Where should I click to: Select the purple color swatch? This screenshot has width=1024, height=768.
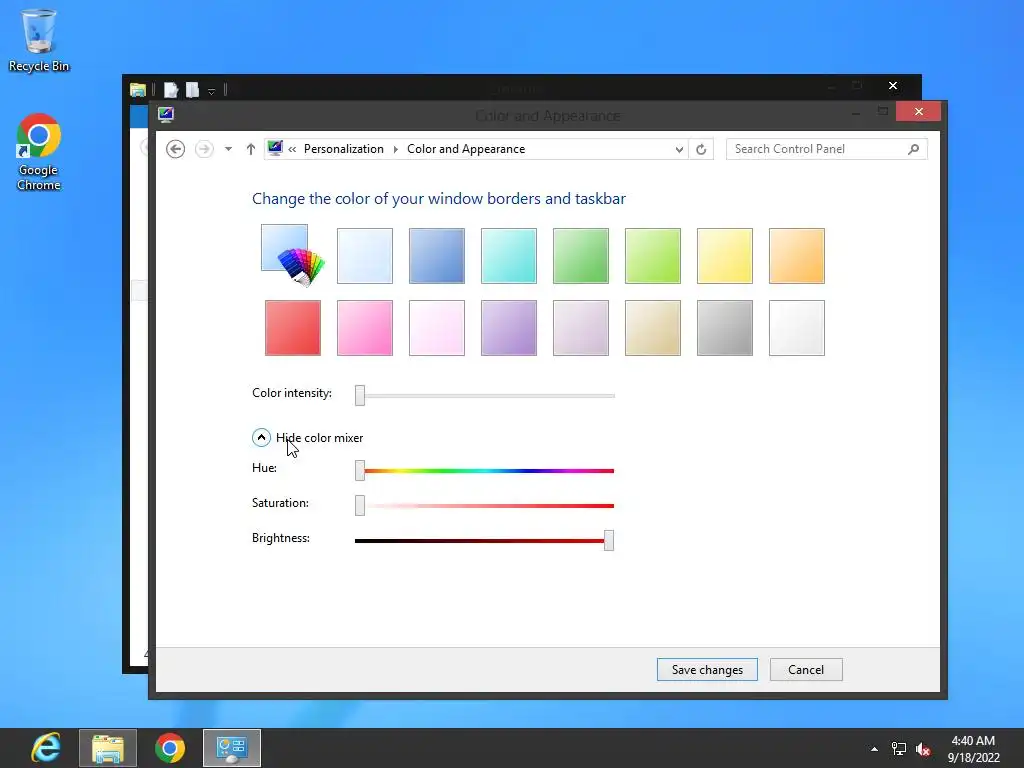coord(509,328)
